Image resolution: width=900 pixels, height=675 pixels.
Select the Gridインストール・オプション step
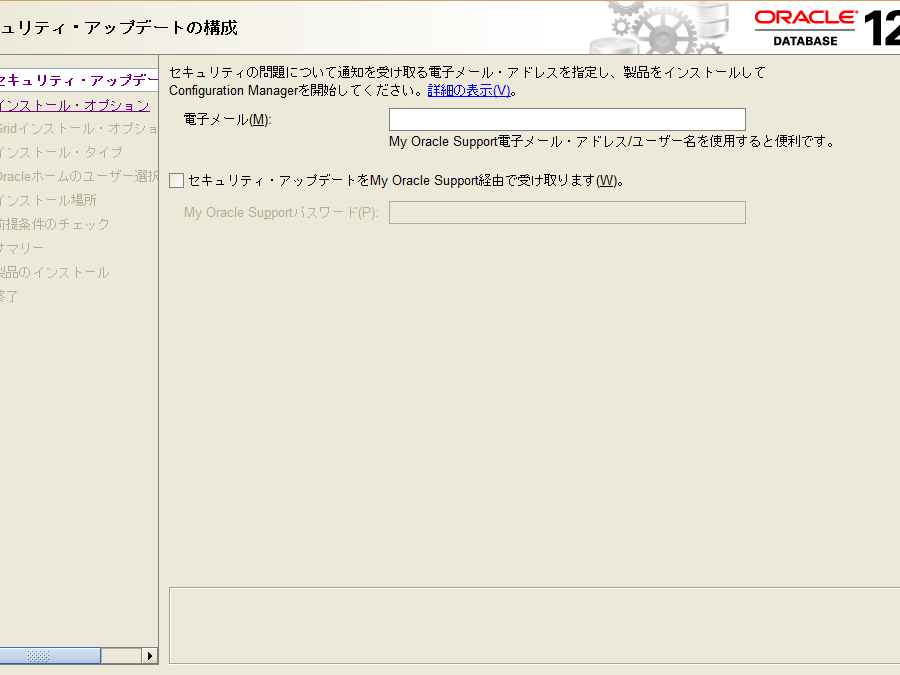tap(79, 129)
